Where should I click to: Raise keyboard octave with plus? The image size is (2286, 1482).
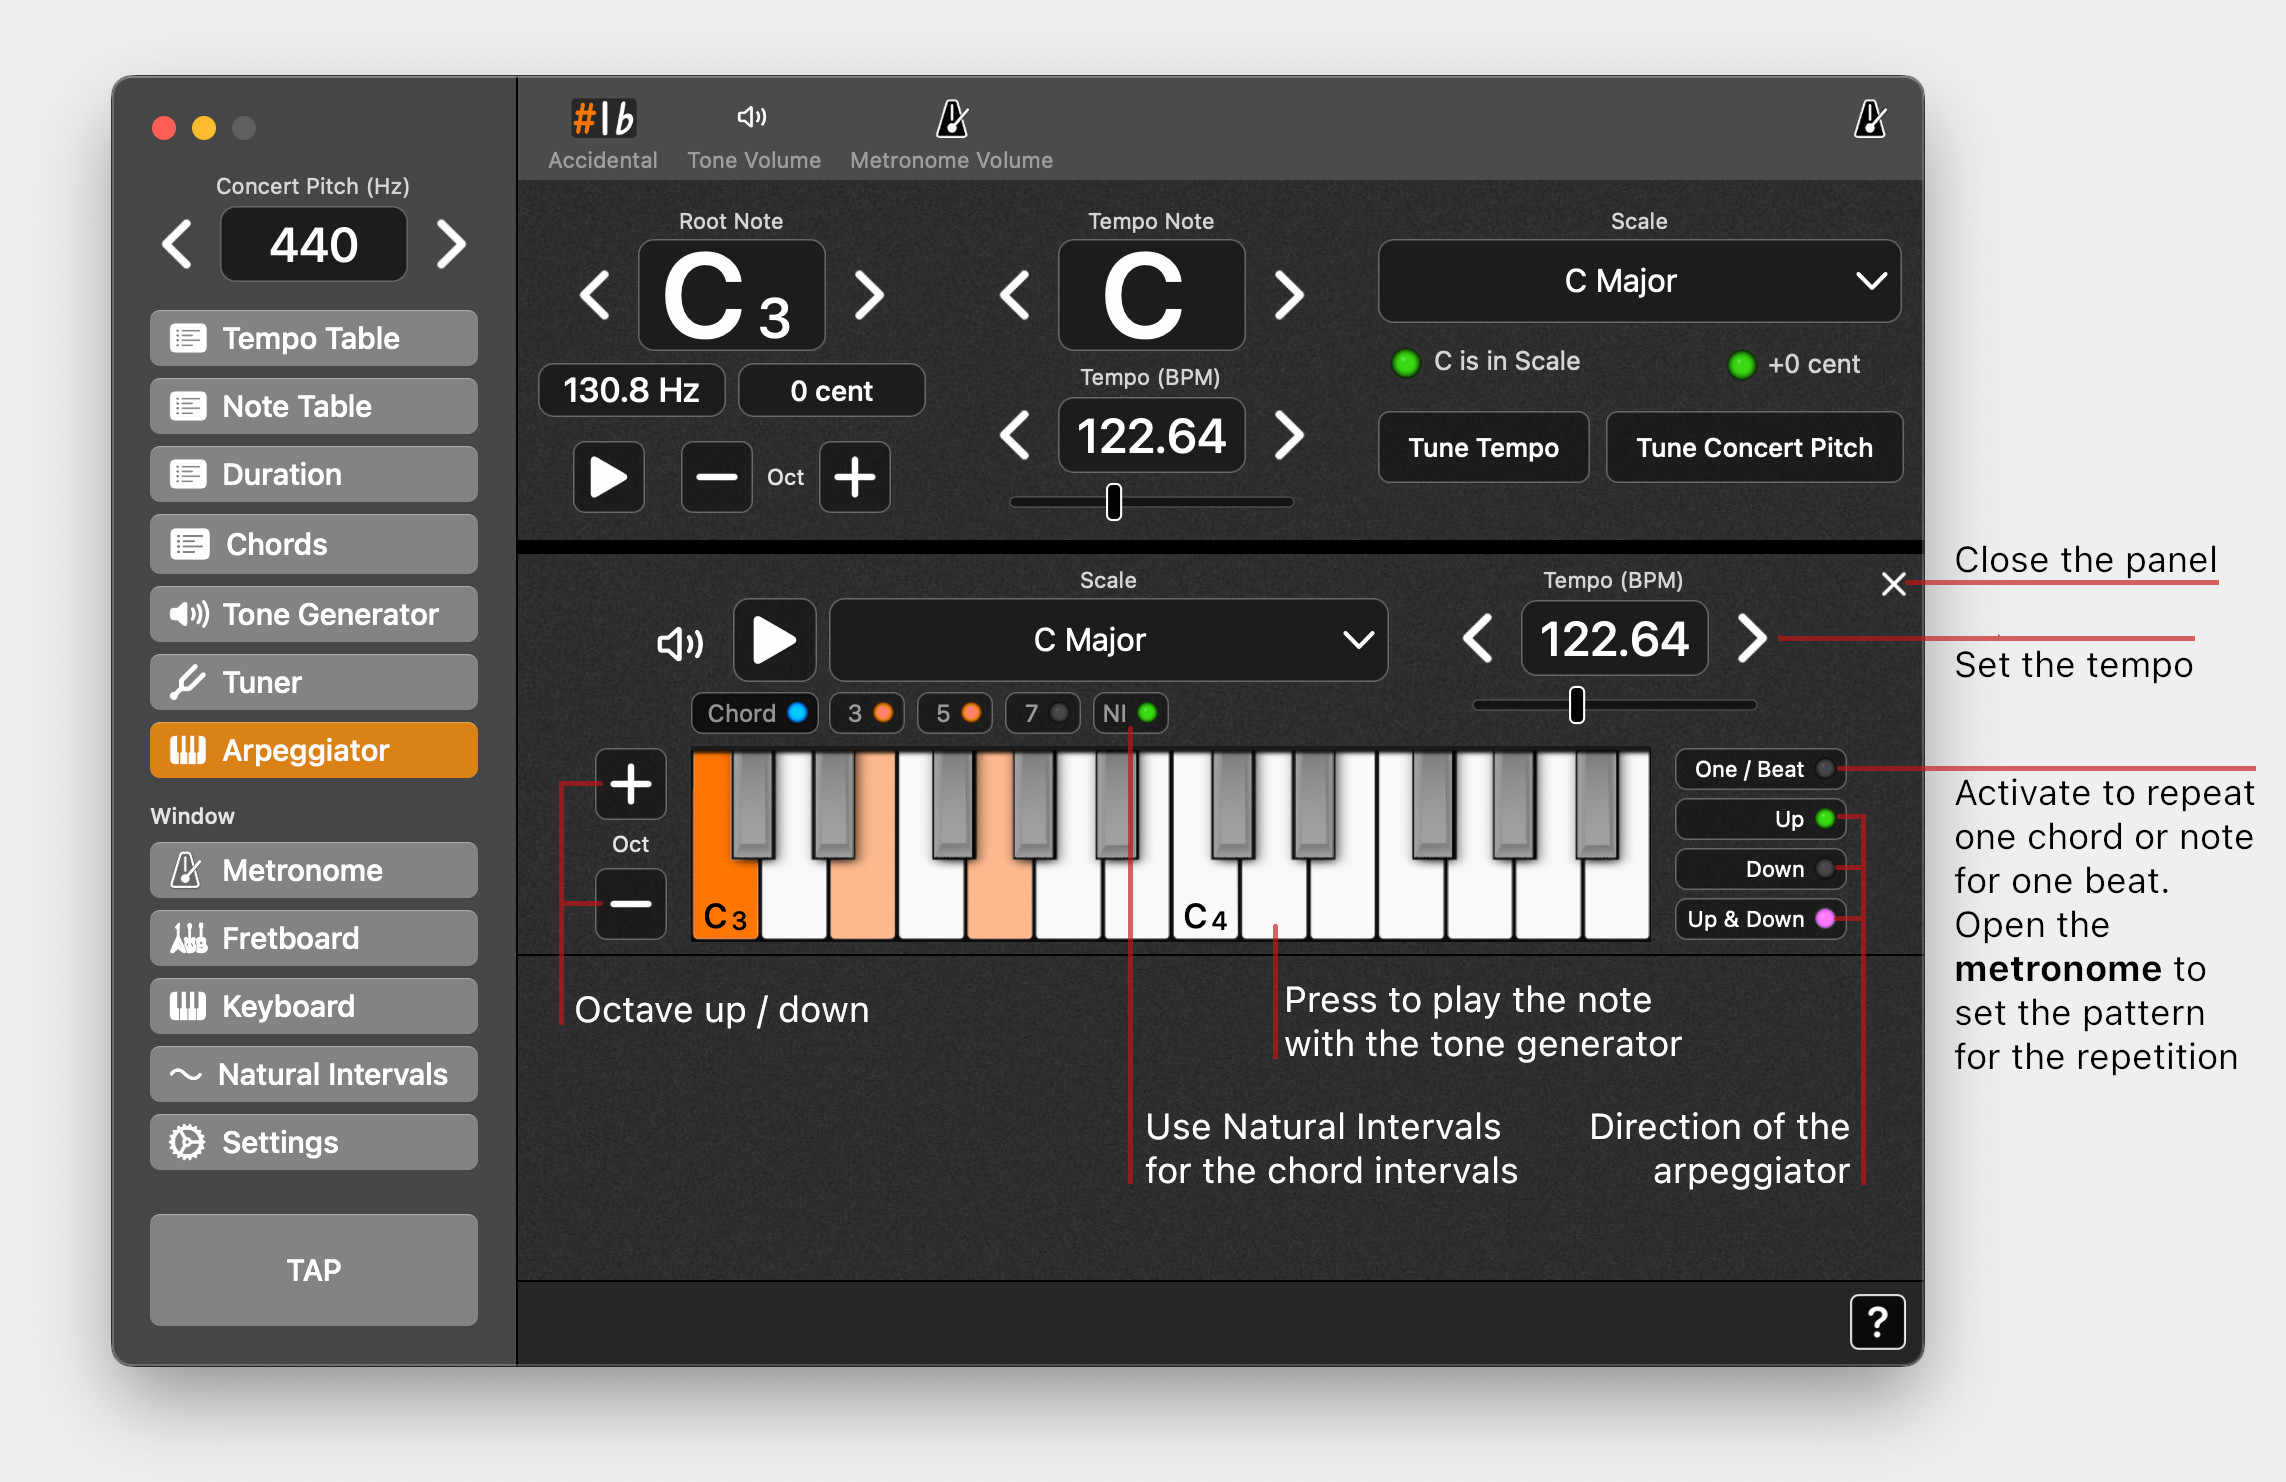631,784
